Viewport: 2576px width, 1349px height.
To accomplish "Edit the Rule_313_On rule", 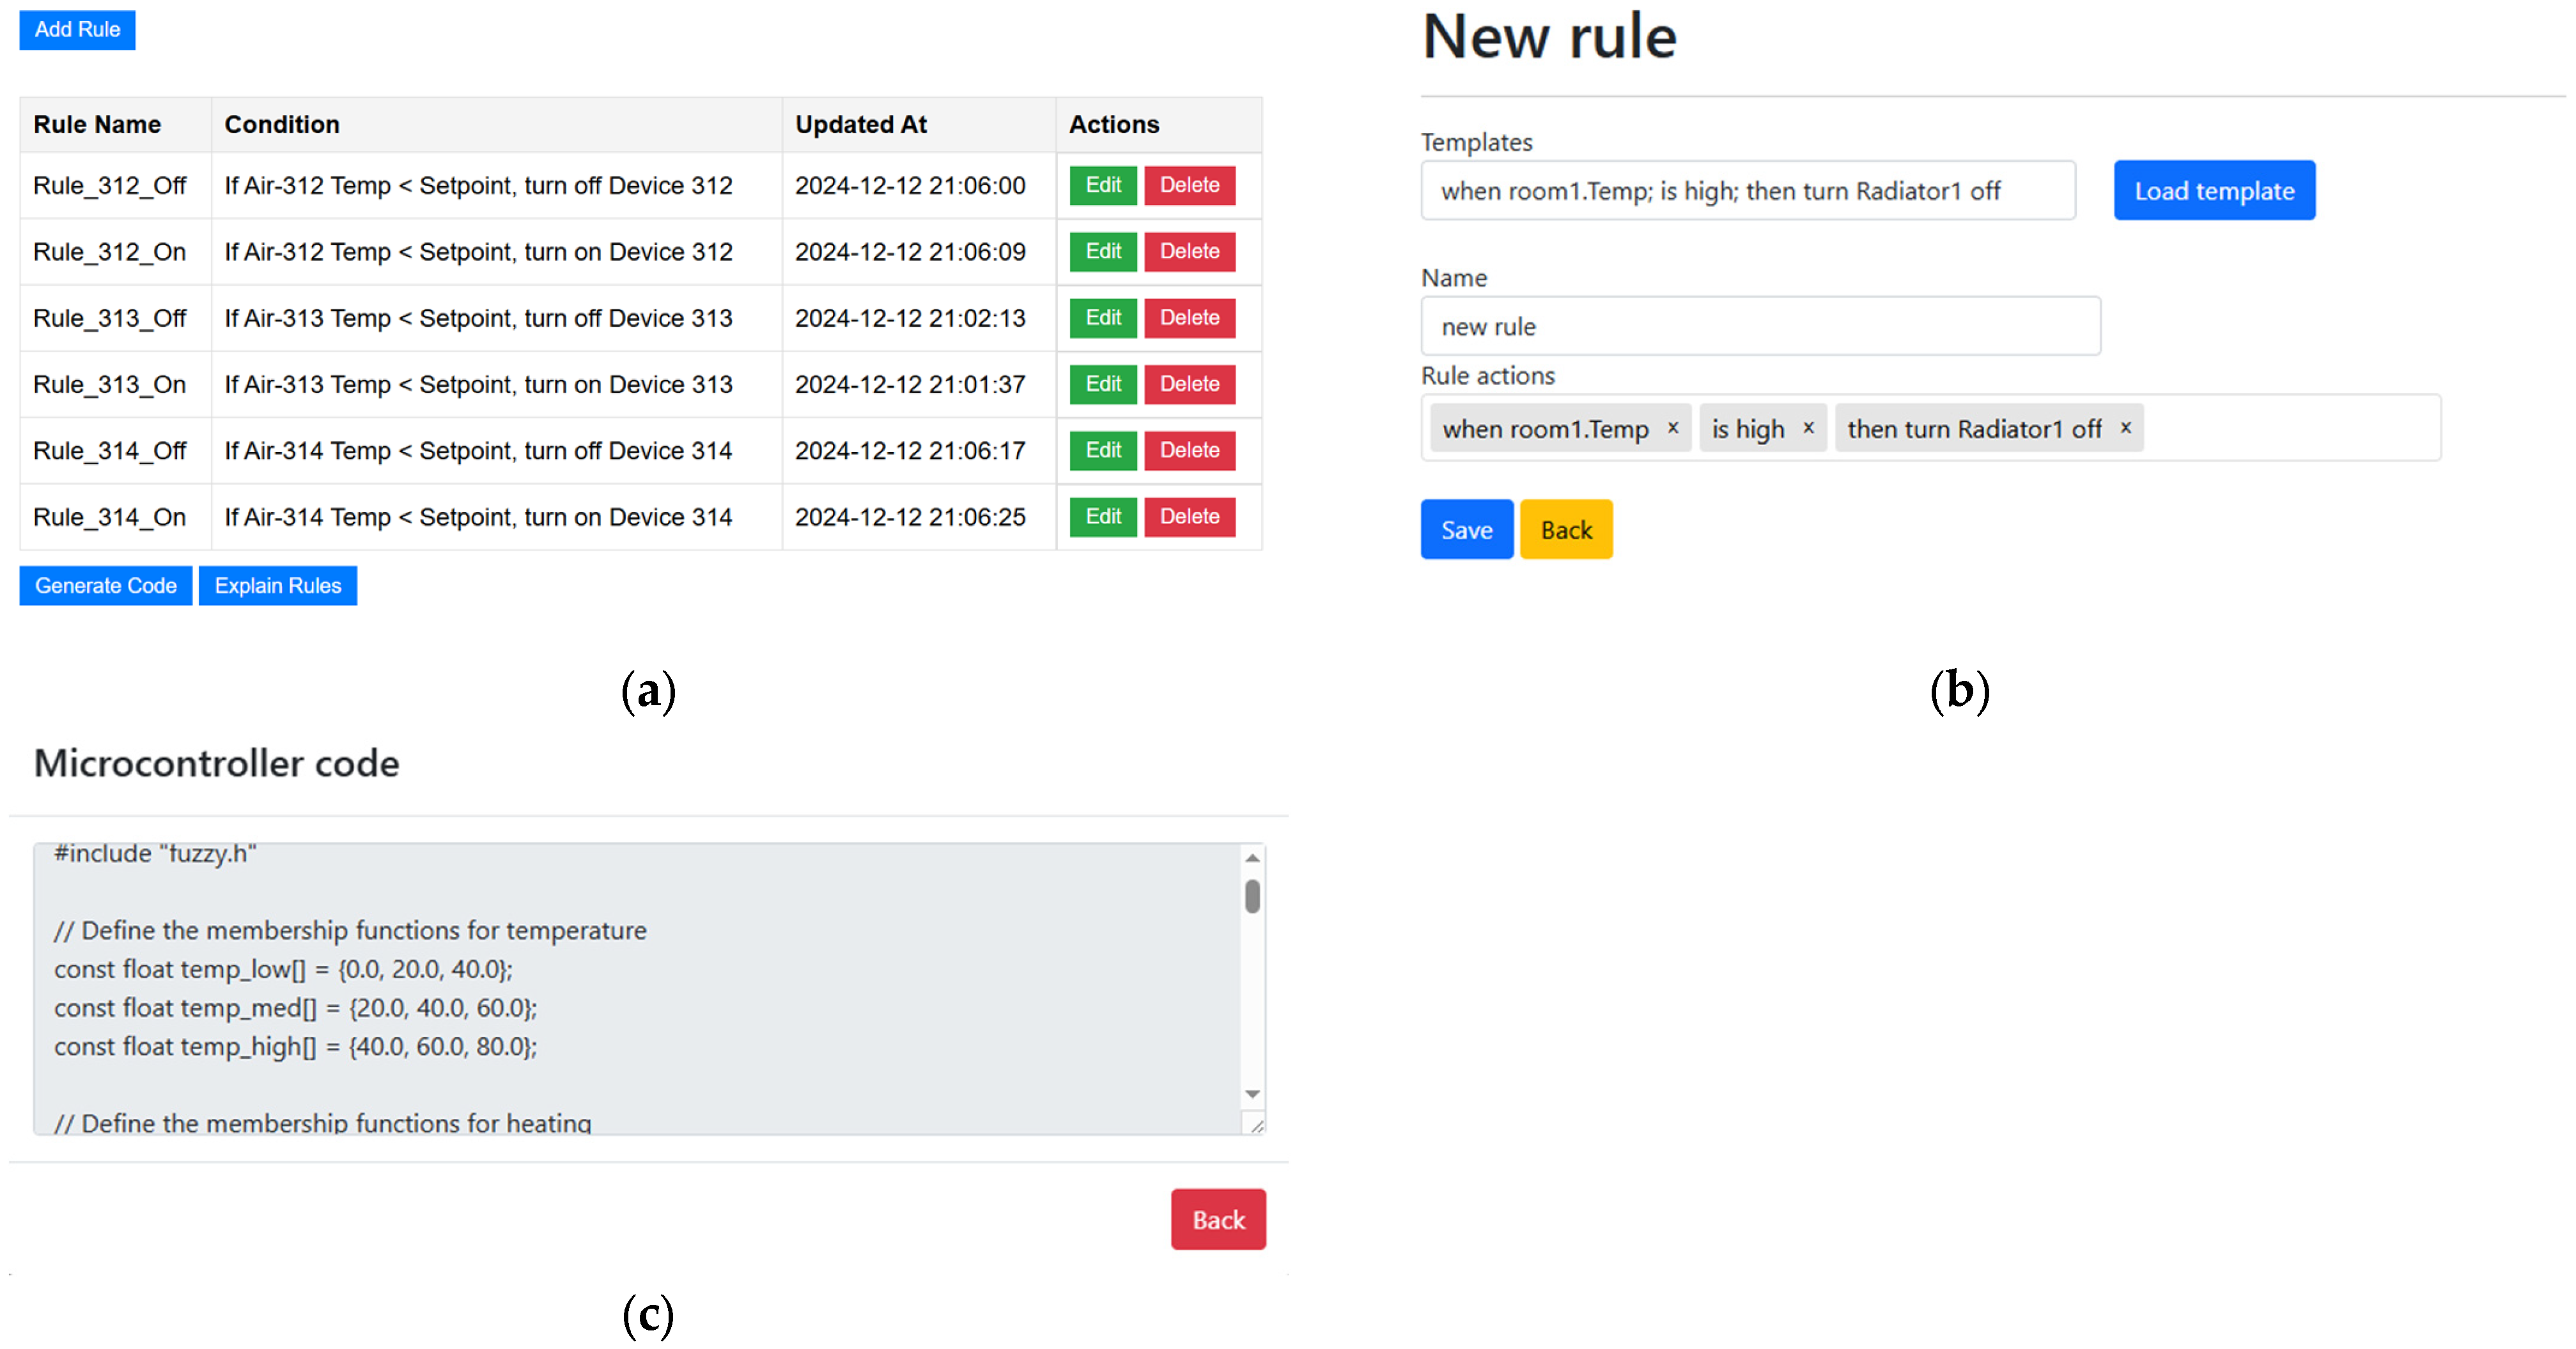I will 1102,384.
